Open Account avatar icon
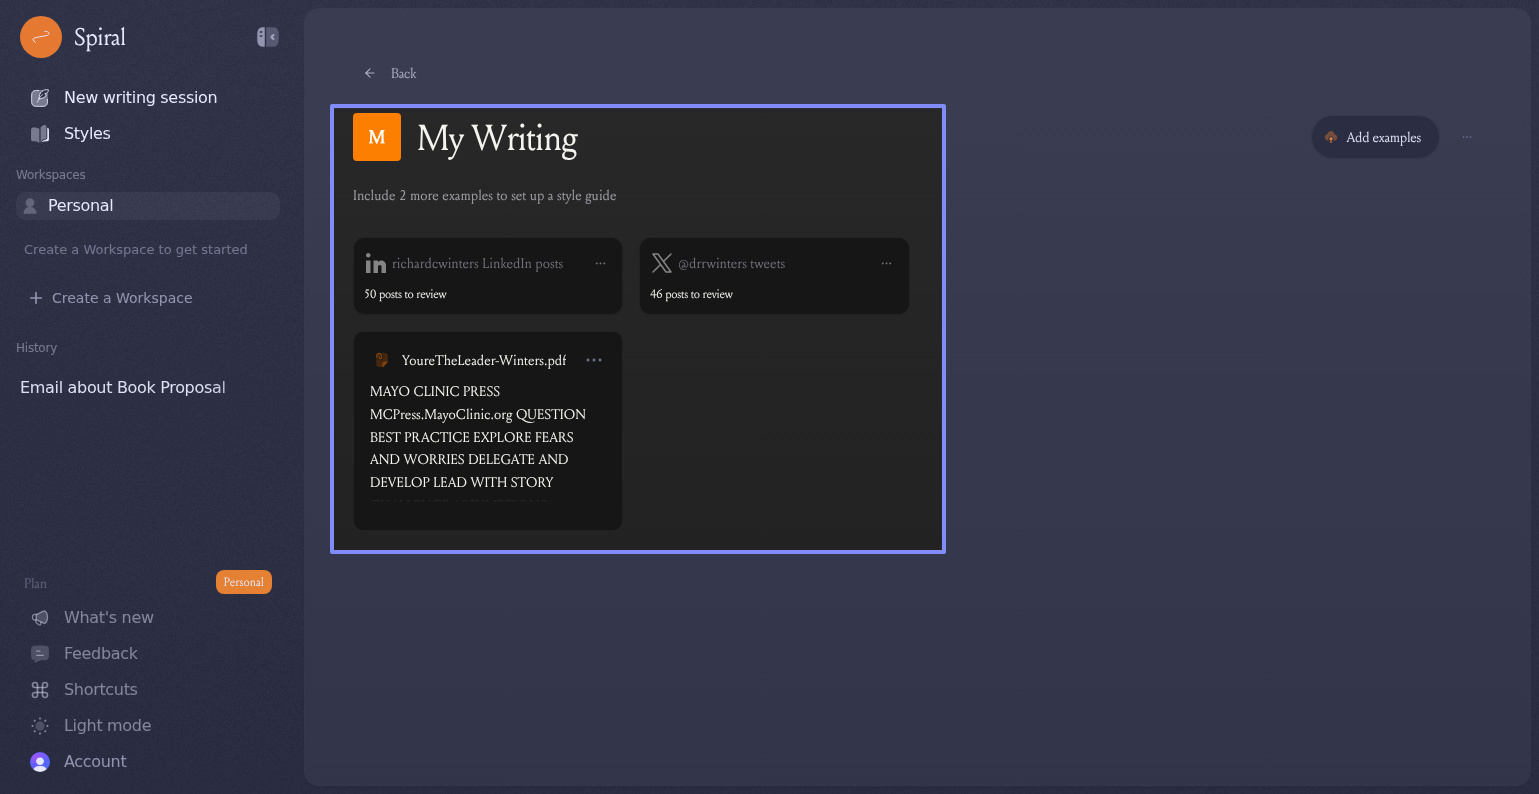Screen dimensions: 1539x794 click(x=40, y=762)
